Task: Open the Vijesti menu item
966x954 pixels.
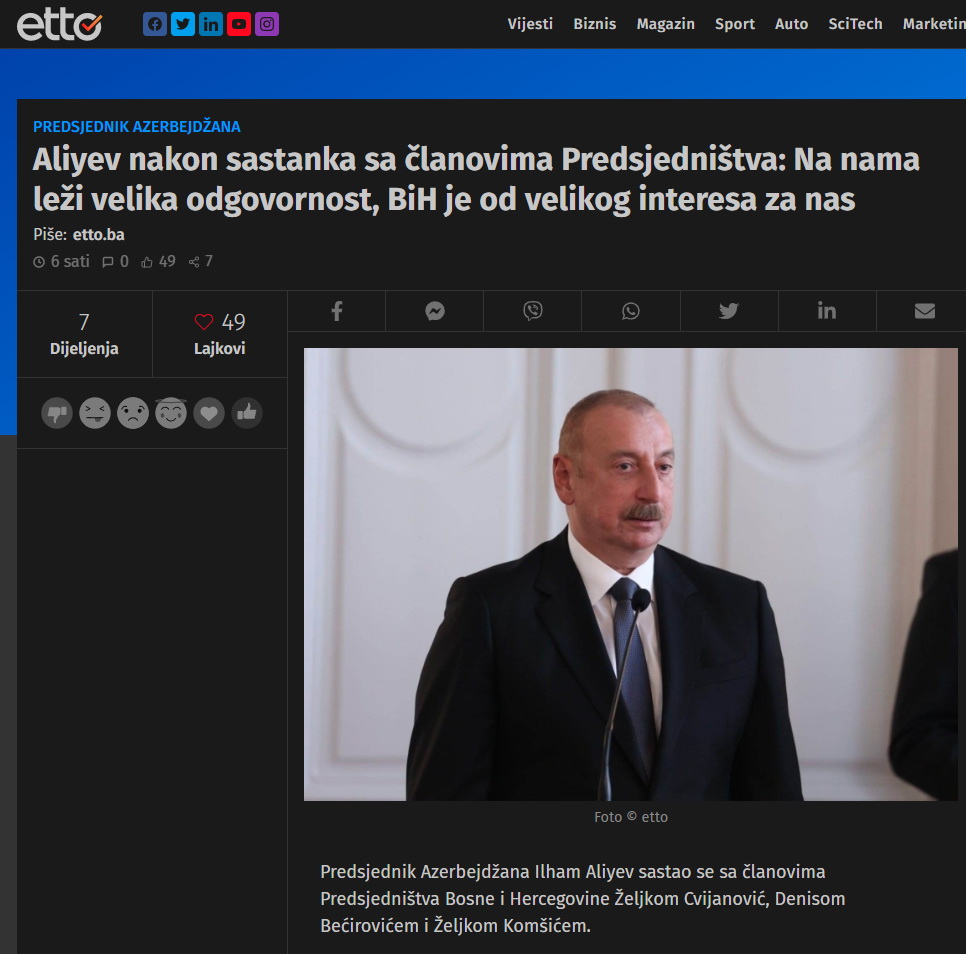Action: click(x=530, y=24)
